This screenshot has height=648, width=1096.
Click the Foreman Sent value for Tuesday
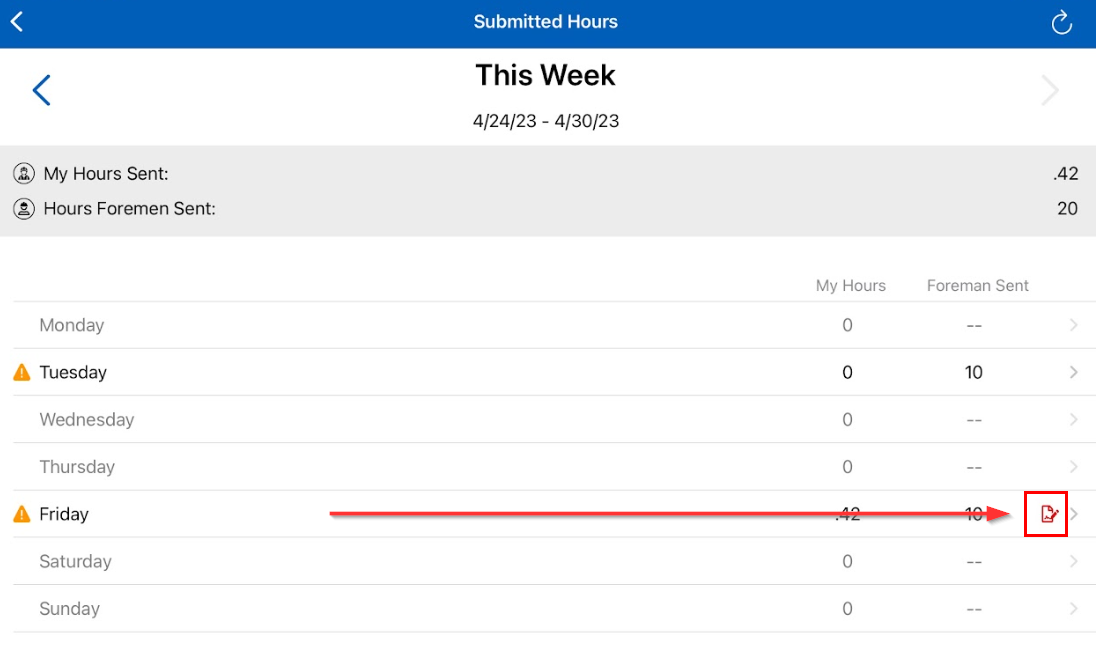(x=974, y=373)
